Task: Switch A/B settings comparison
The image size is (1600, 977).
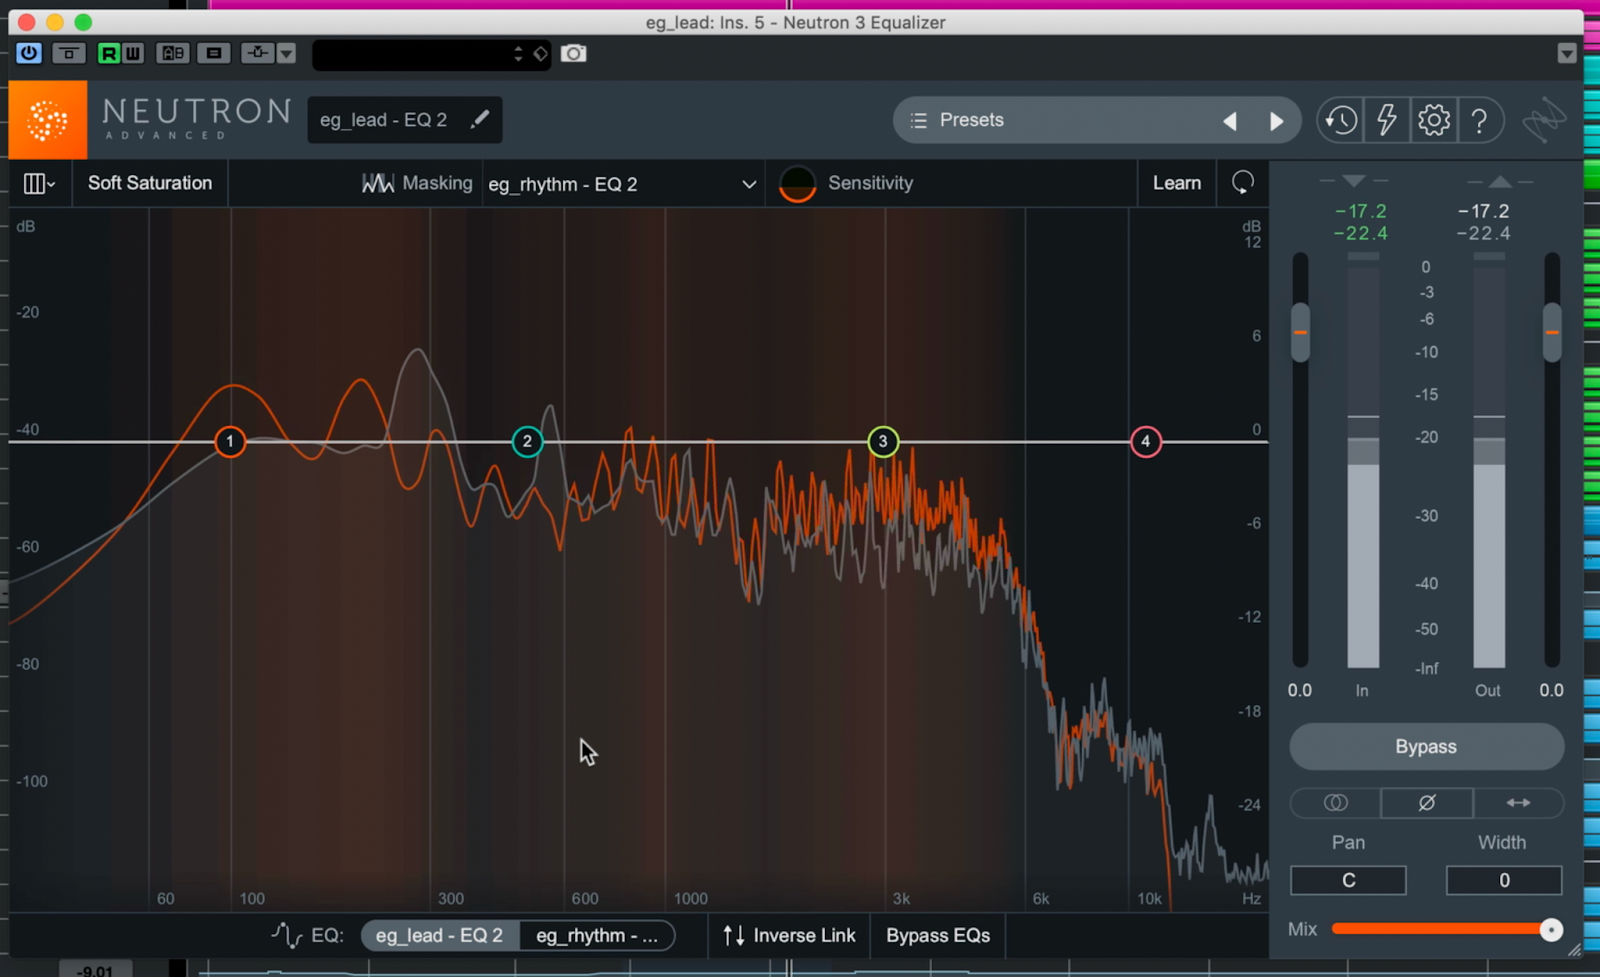Action: click(x=172, y=53)
